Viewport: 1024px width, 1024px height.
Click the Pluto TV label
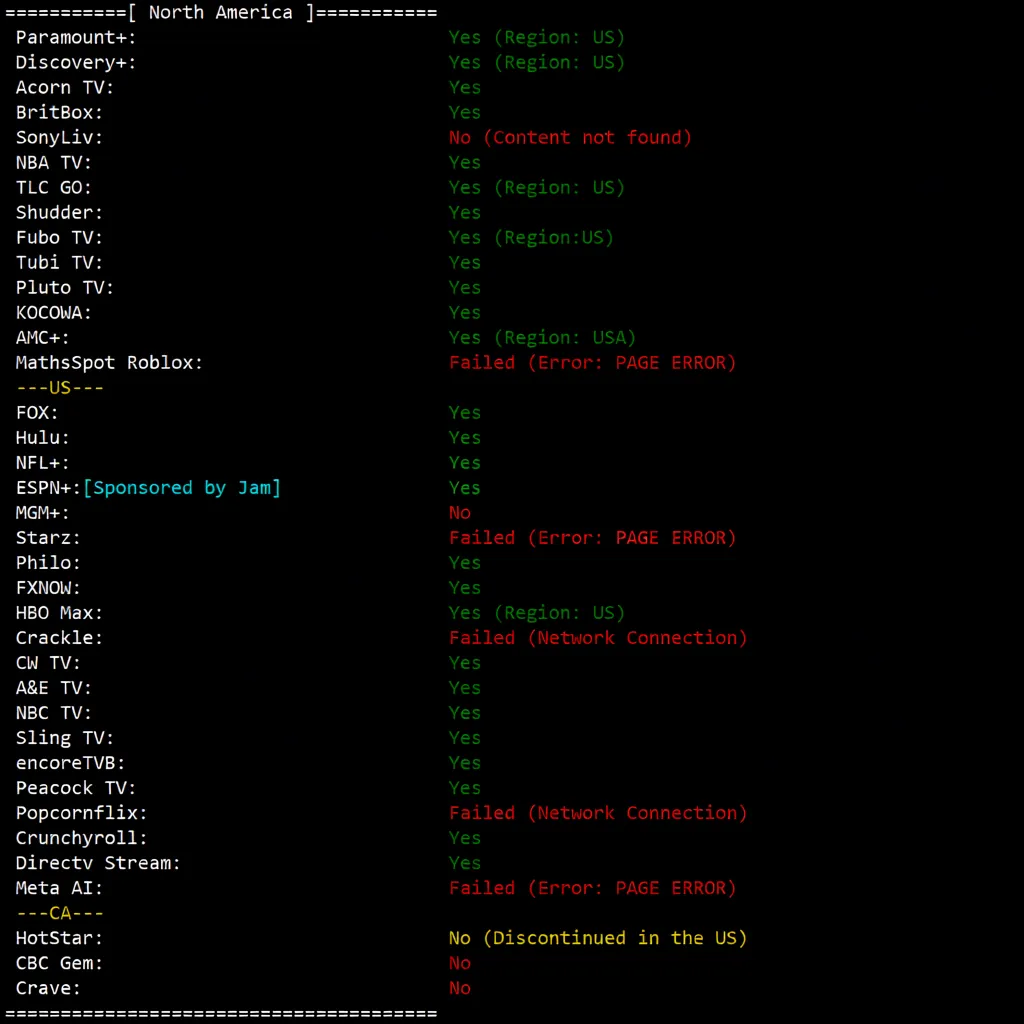(65, 287)
